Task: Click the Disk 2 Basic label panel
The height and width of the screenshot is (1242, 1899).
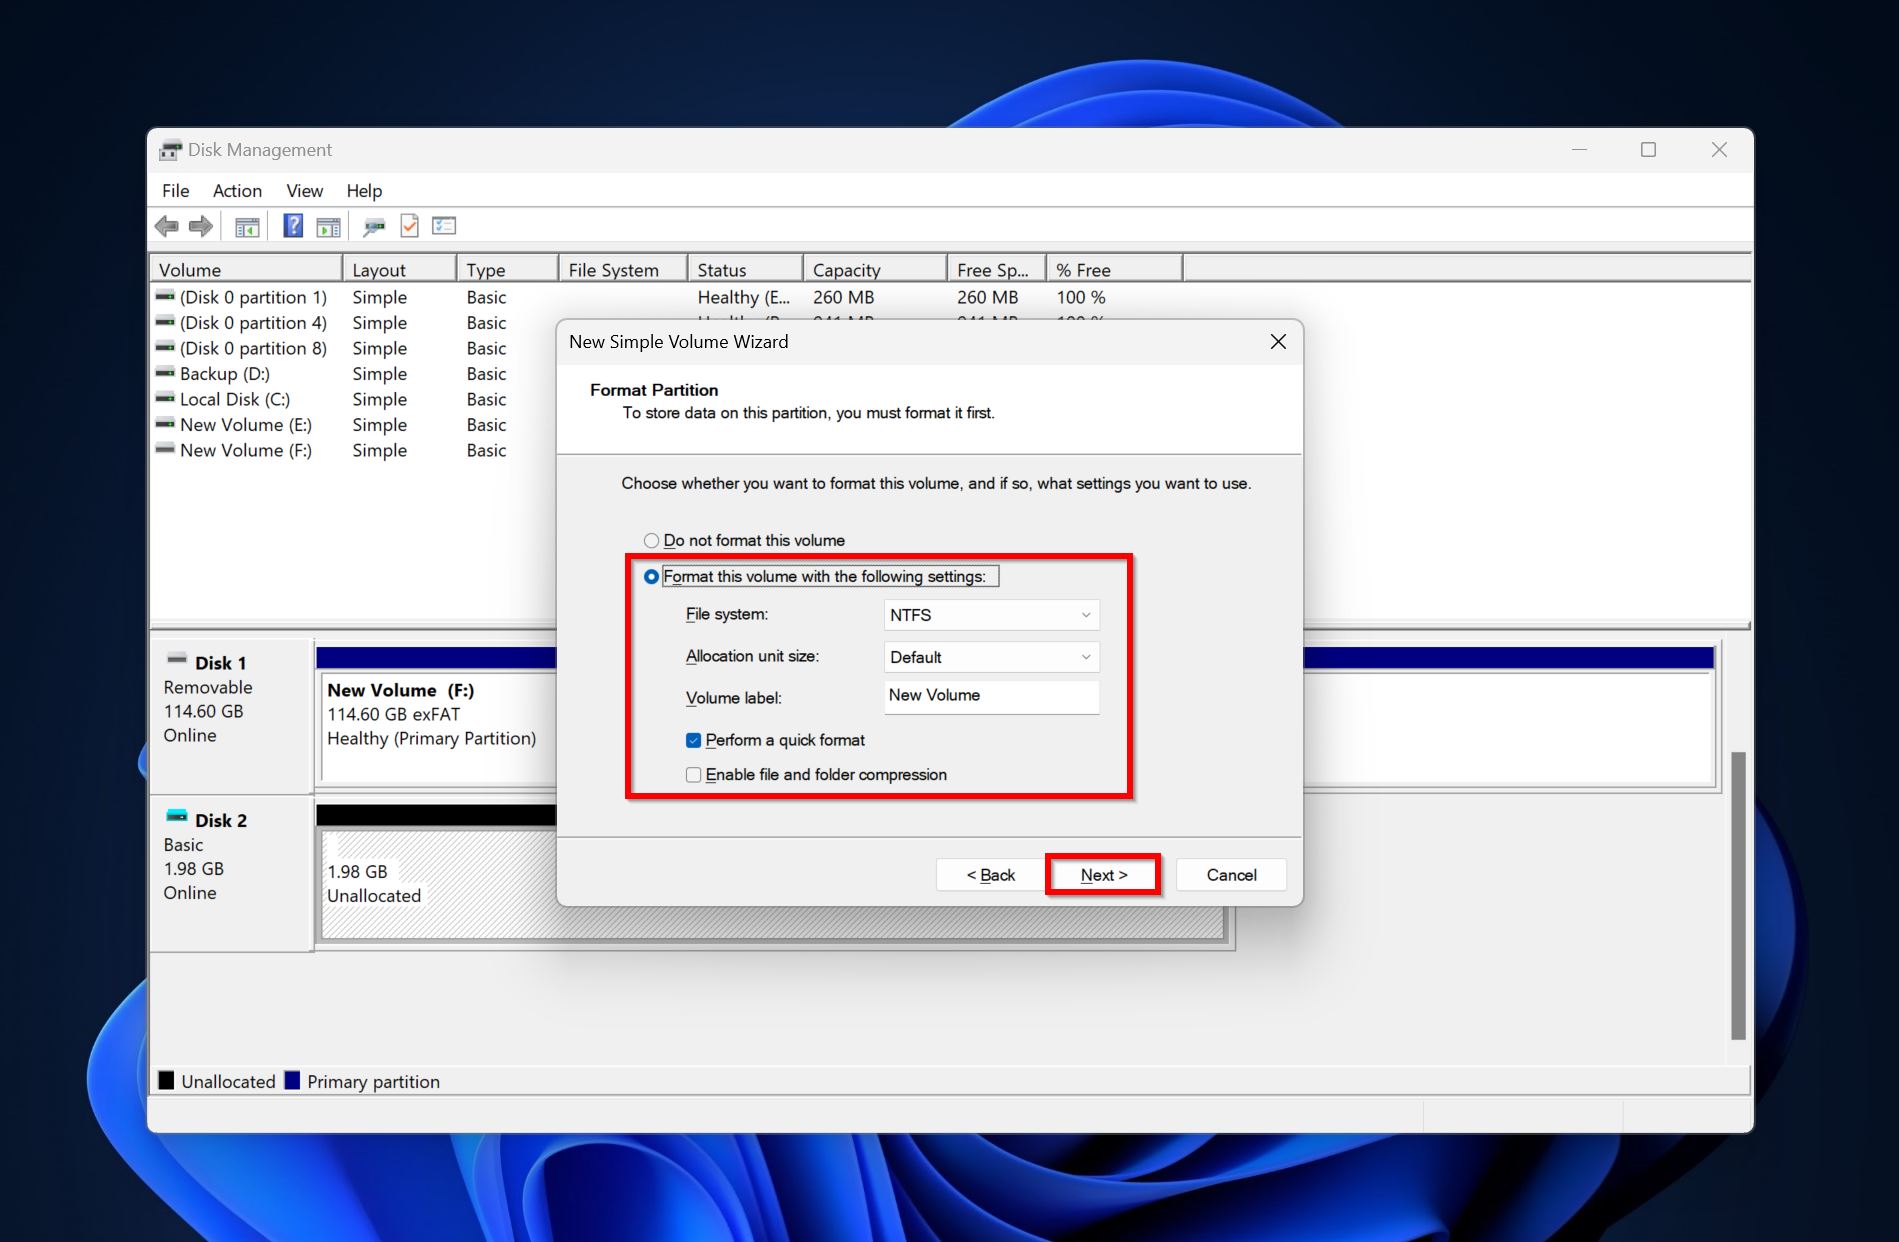Action: point(231,872)
